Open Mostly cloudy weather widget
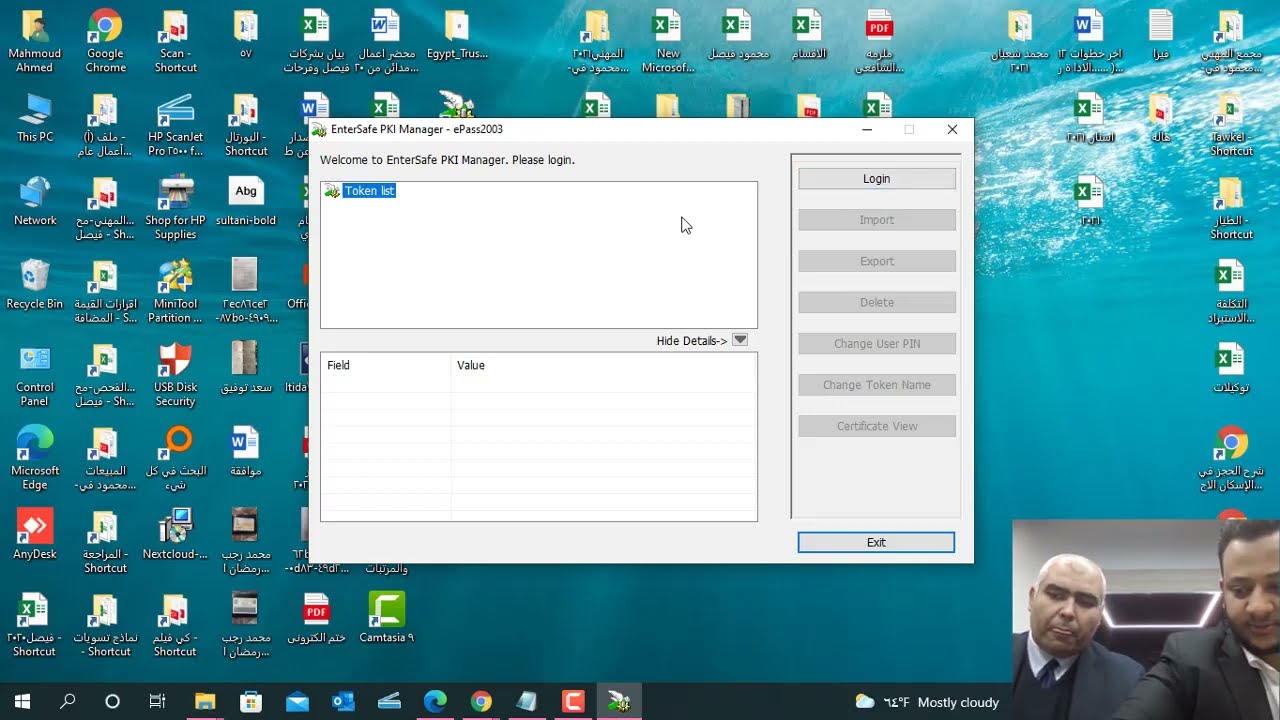This screenshot has width=1280, height=720. tap(927, 702)
